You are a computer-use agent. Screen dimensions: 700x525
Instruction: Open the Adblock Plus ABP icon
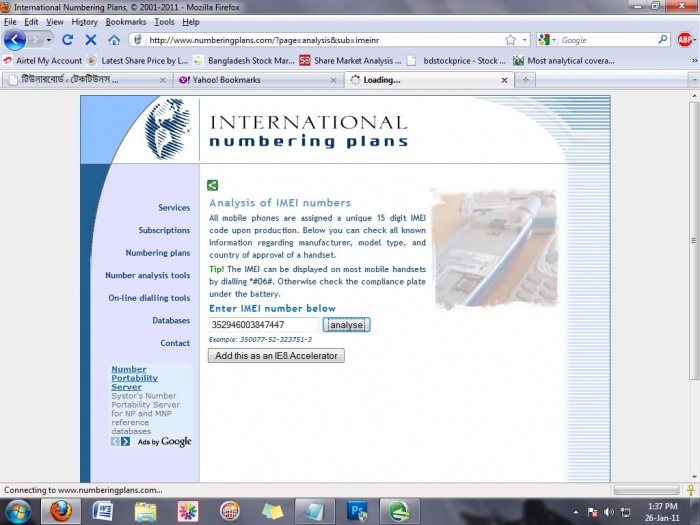(x=684, y=40)
